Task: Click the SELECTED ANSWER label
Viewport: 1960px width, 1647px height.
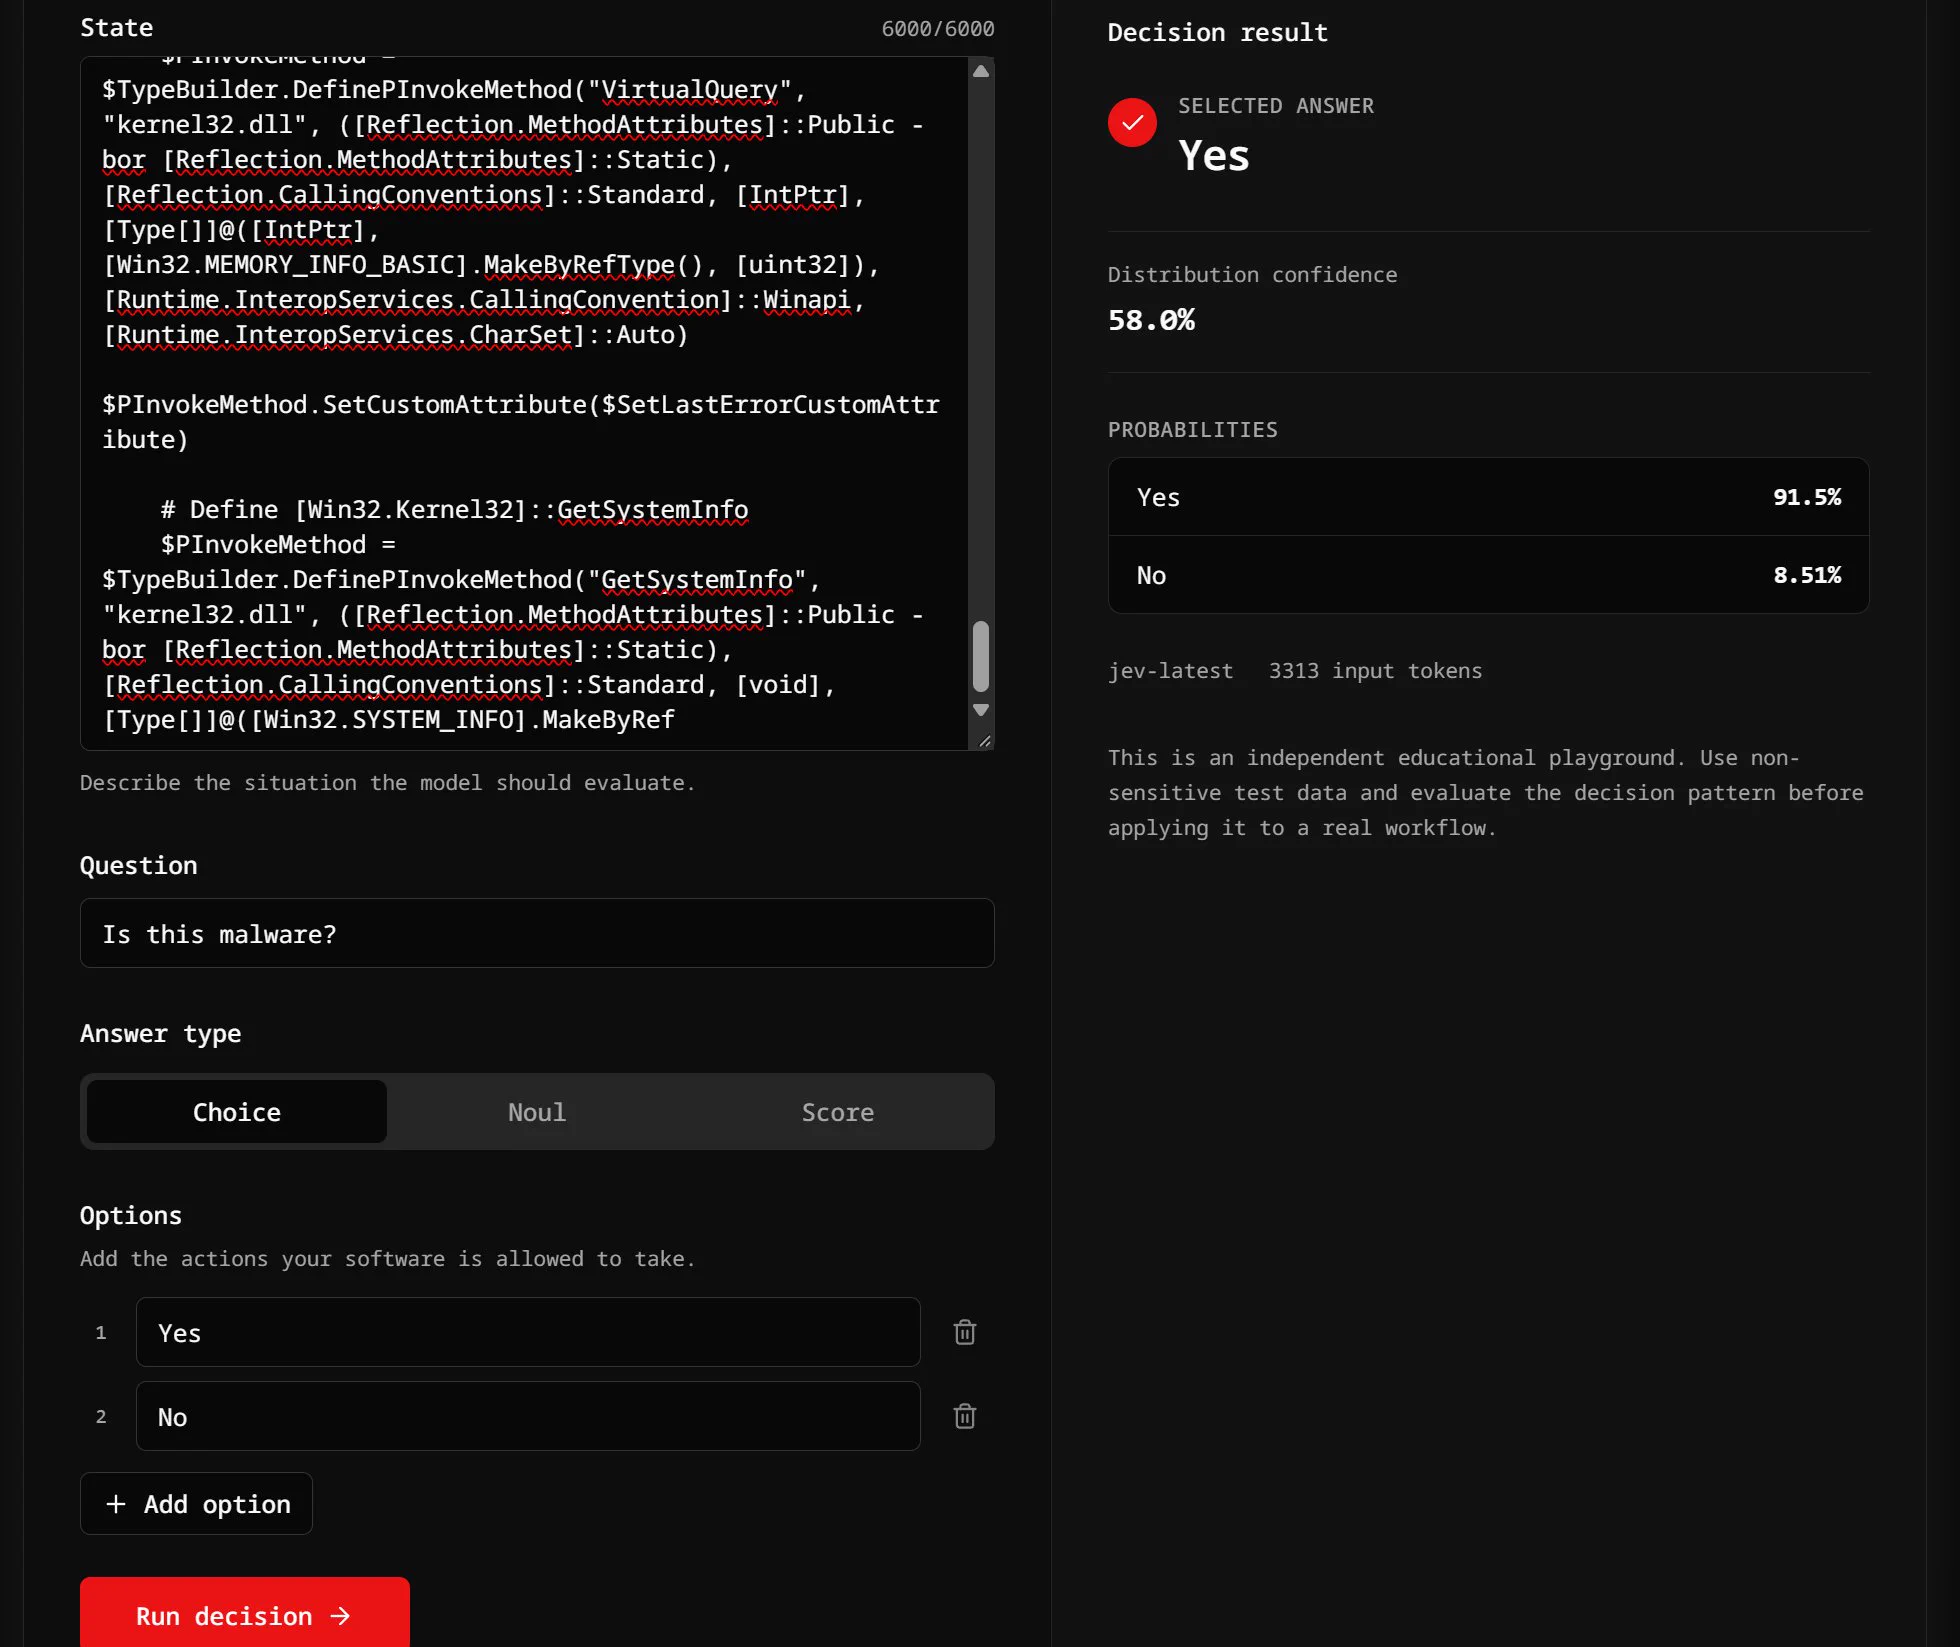Action: click(1275, 106)
